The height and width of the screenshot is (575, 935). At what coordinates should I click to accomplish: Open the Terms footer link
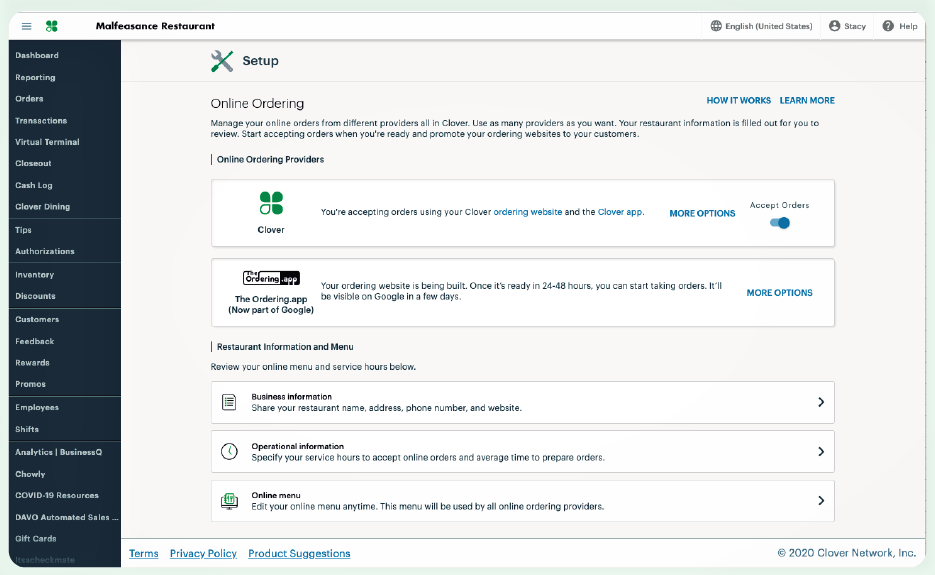(144, 554)
